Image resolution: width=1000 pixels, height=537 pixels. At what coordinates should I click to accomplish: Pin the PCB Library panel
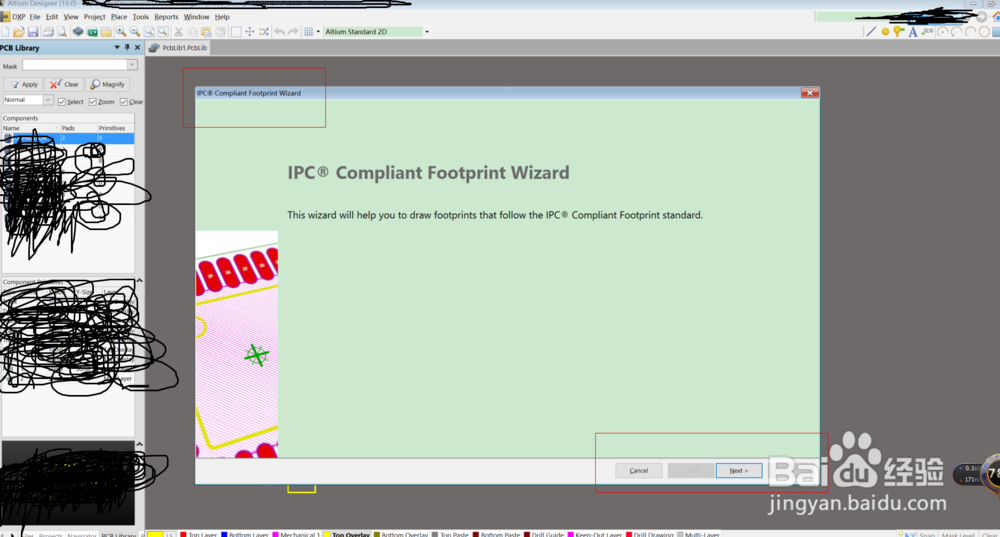[127, 48]
